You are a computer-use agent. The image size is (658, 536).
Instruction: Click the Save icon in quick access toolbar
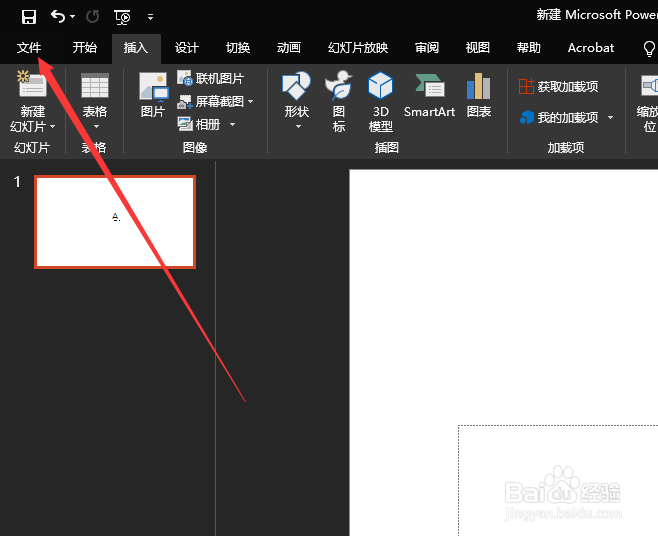[29, 17]
